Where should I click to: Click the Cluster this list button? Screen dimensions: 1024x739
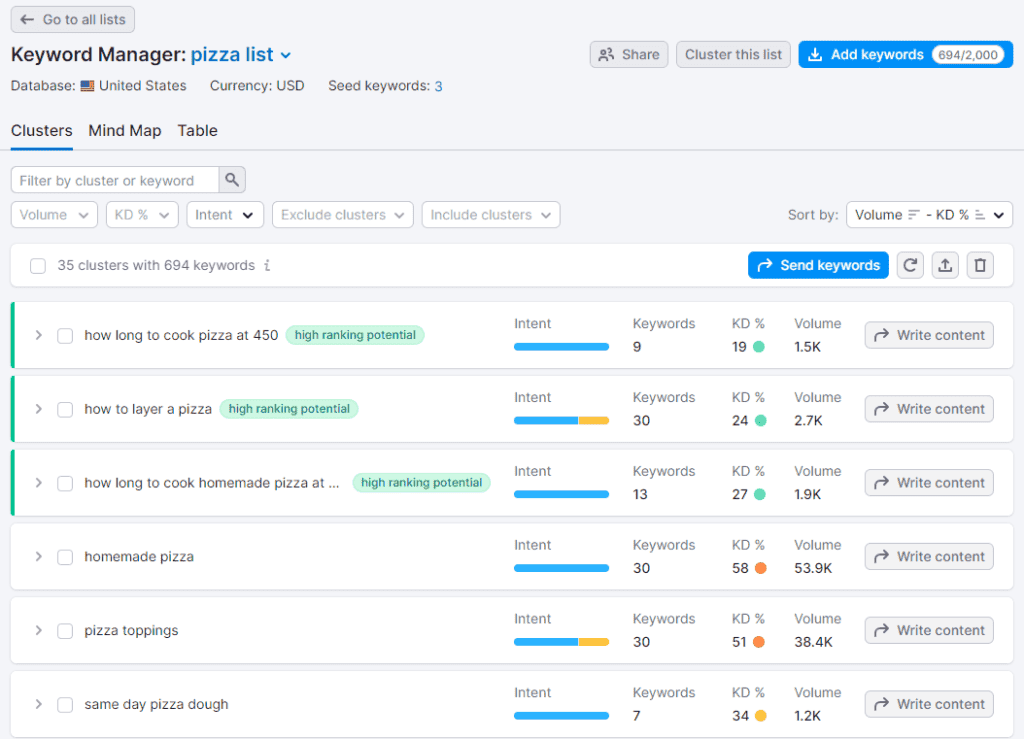(733, 54)
